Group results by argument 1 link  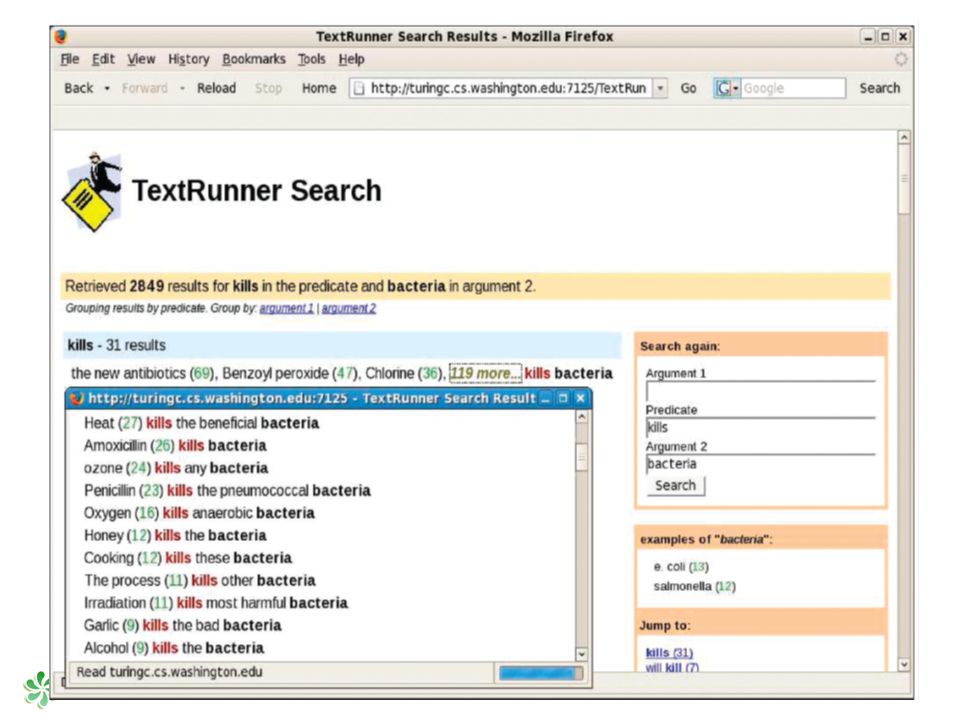(286, 309)
